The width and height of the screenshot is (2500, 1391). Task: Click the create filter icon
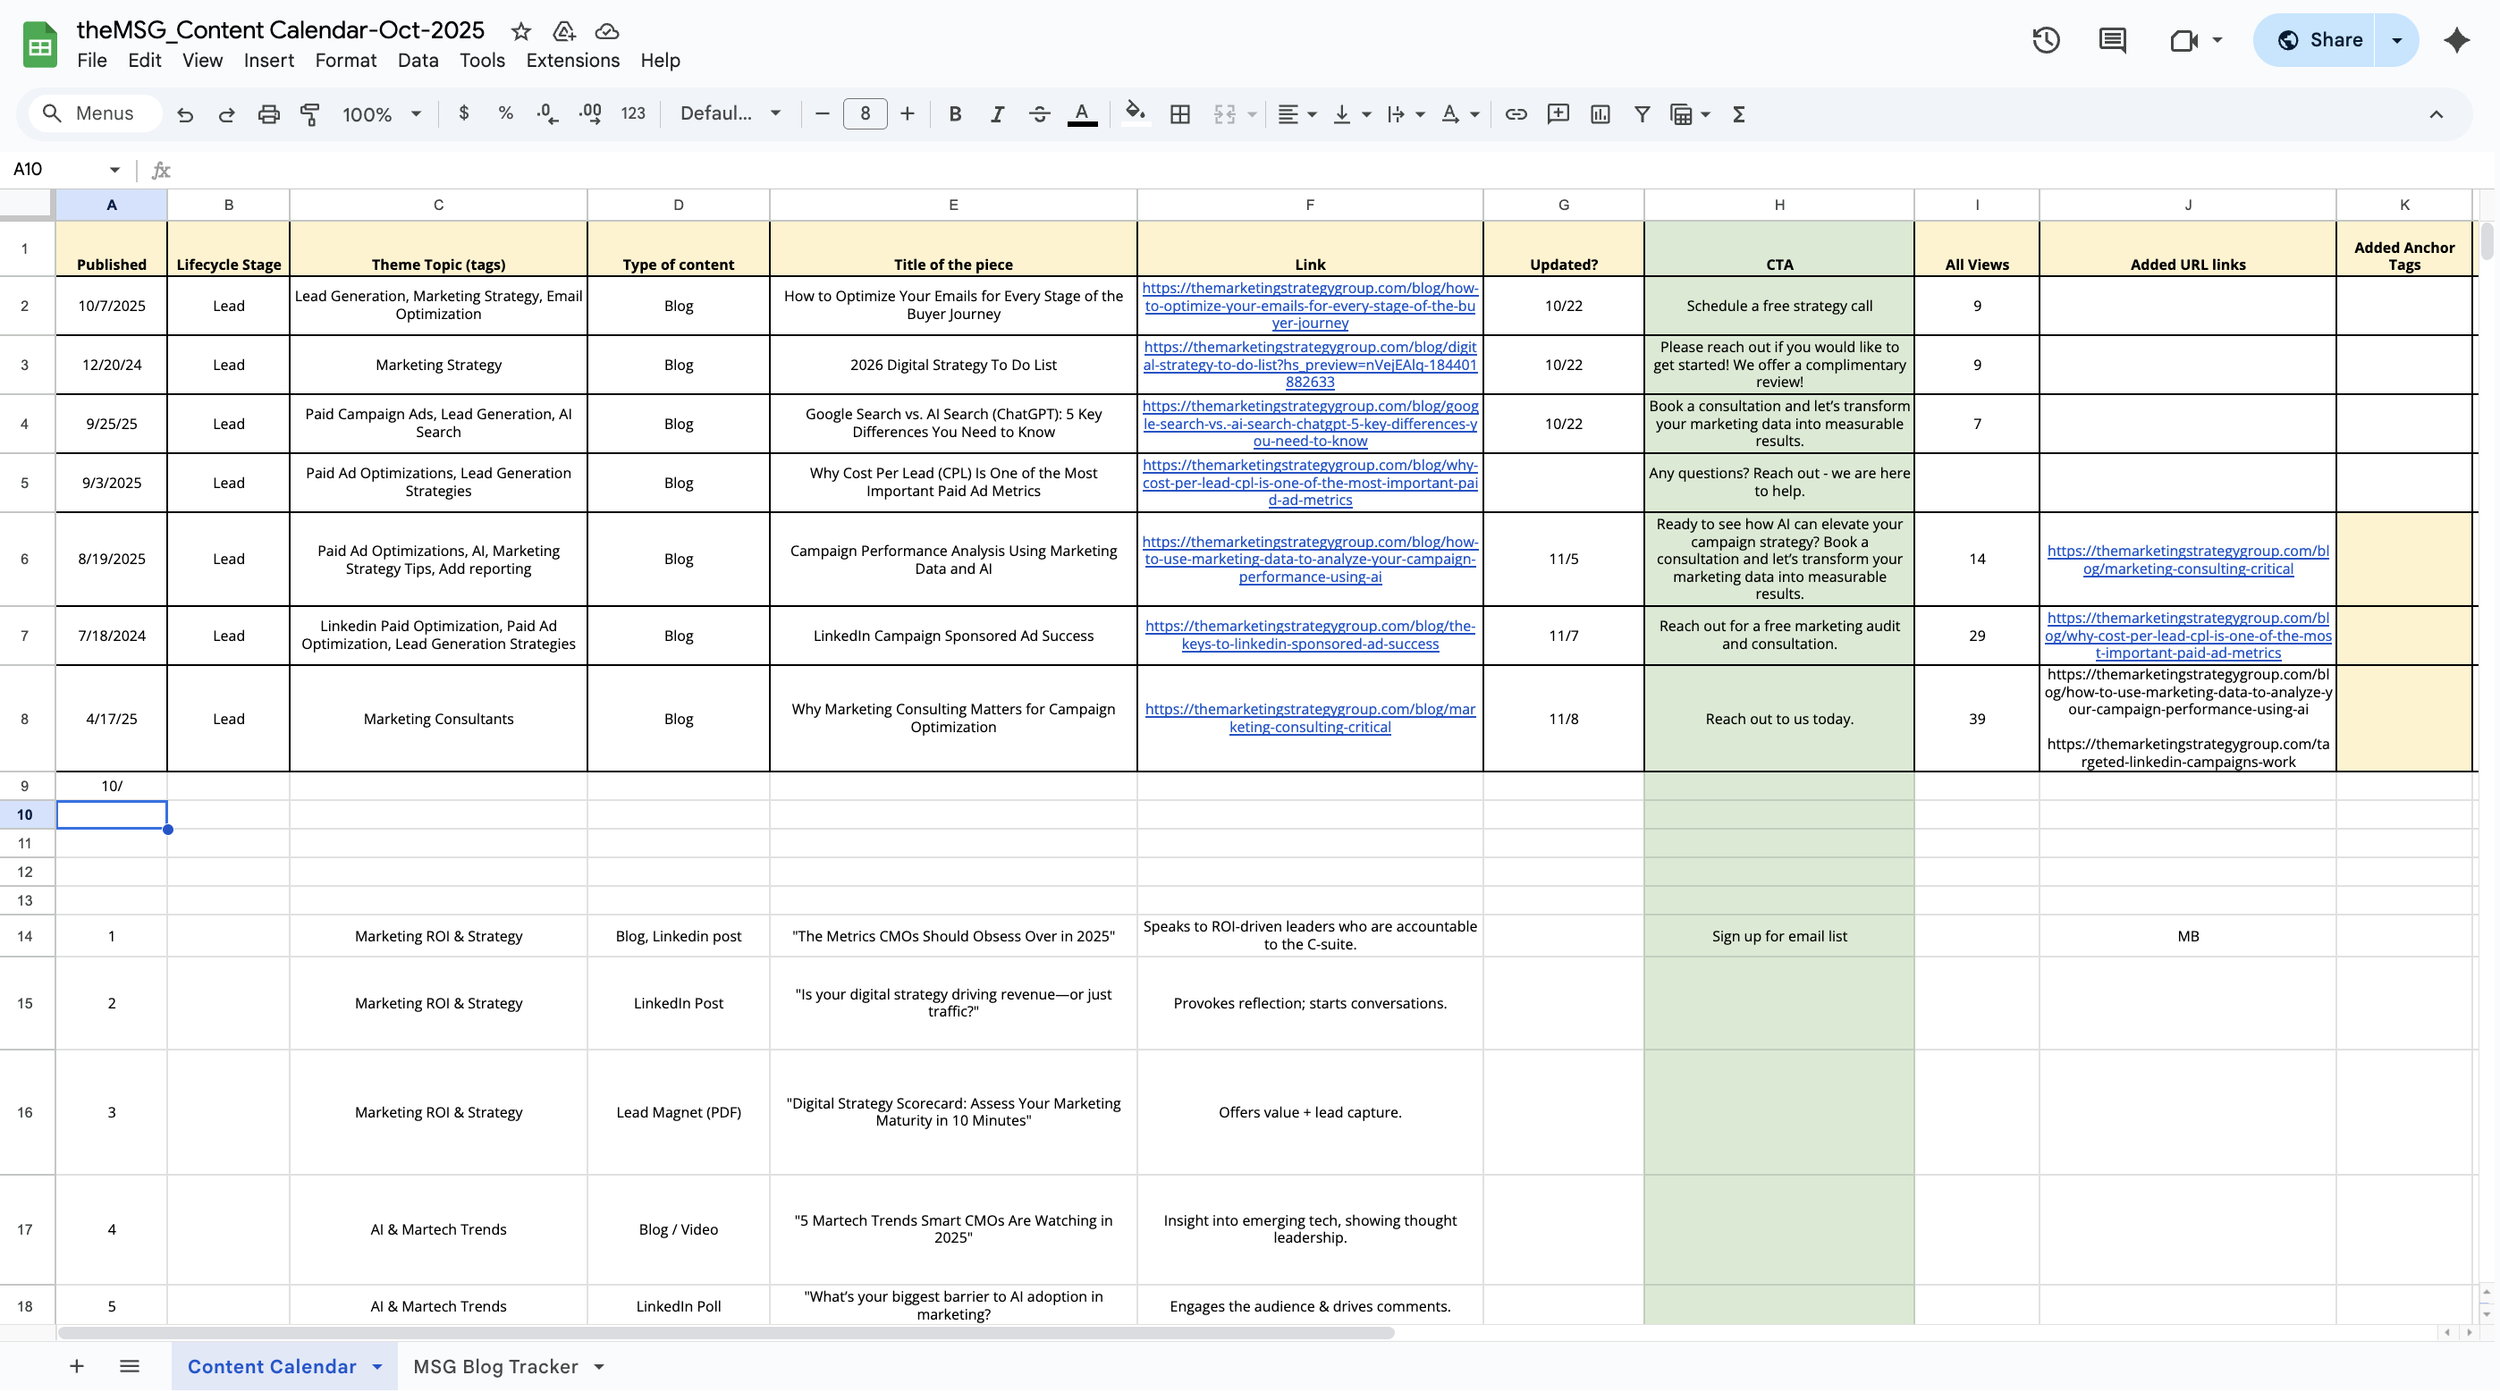[x=1642, y=114]
